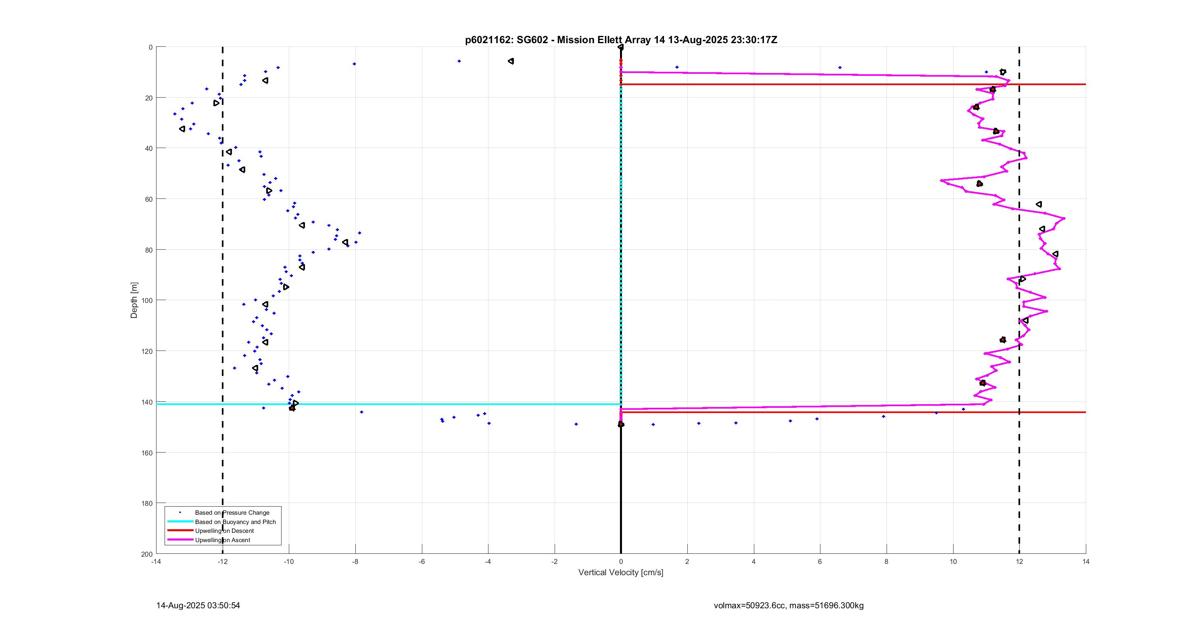Click velocity axis tick label 2
The width and height of the screenshot is (1200, 622).
pos(687,562)
